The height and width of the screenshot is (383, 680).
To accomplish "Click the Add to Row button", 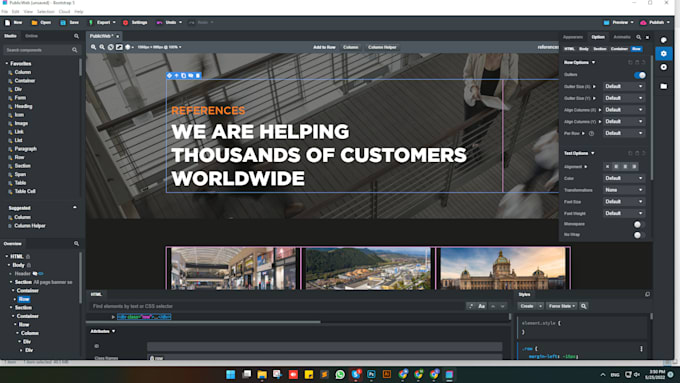I will tap(324, 47).
